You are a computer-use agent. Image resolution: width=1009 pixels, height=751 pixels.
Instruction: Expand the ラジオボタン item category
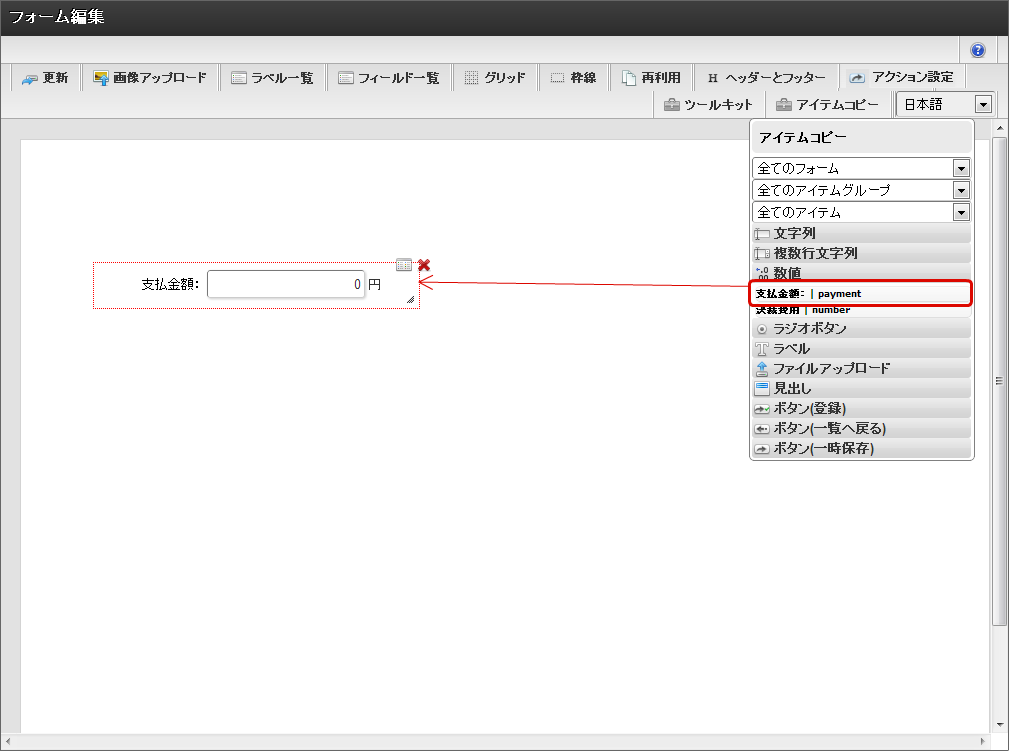[x=861, y=328]
